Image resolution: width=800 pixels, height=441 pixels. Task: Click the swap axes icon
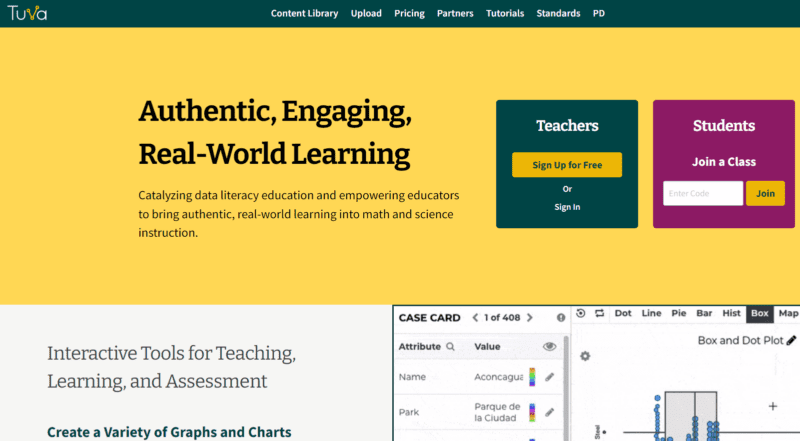coord(600,313)
